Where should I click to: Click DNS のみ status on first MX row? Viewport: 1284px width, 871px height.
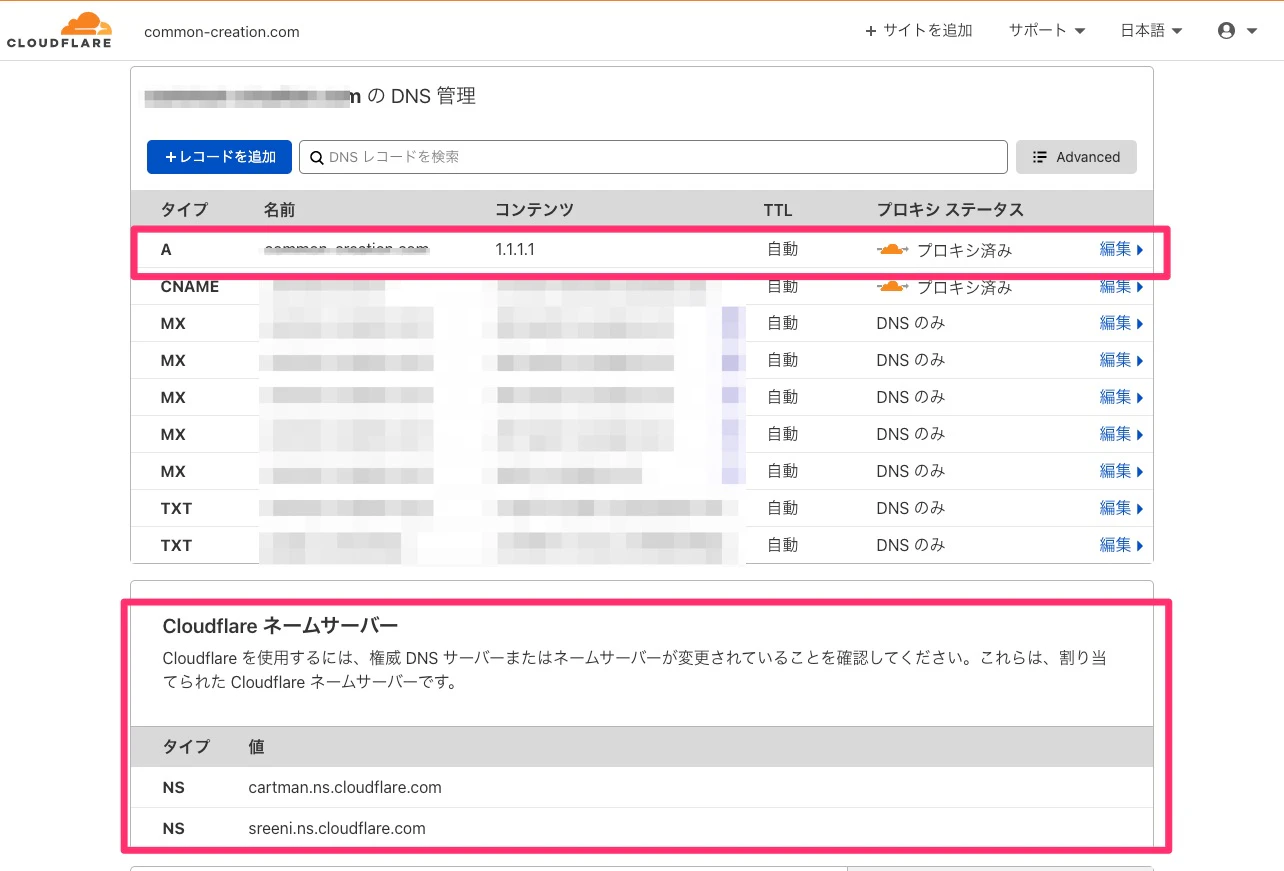tap(911, 324)
